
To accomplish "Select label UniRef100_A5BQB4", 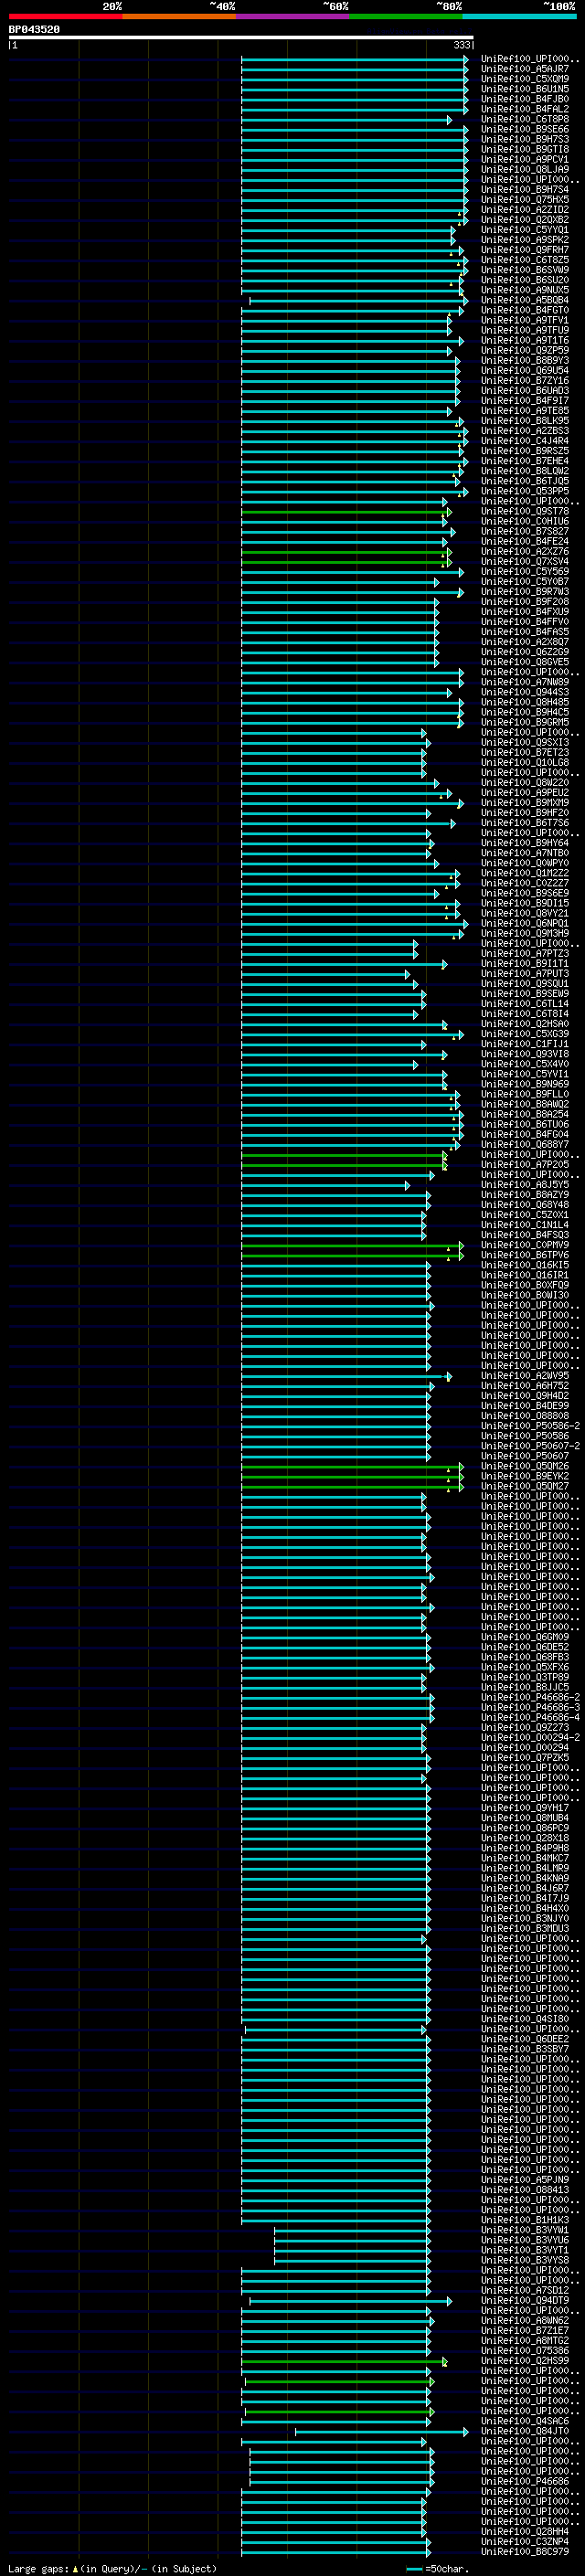I will (x=525, y=300).
